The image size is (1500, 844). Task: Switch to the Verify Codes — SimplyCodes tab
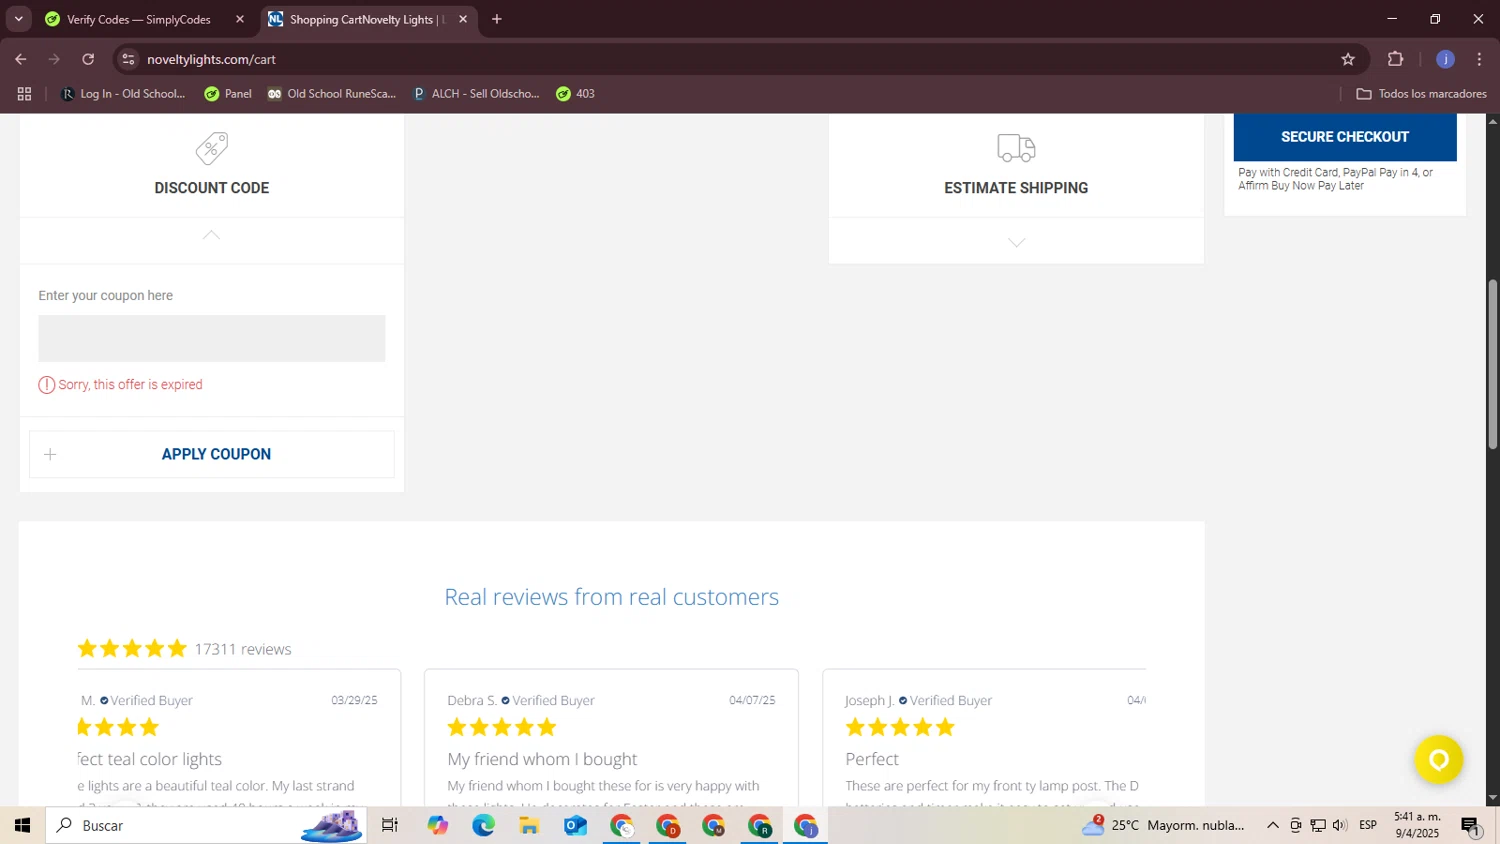coord(139,19)
